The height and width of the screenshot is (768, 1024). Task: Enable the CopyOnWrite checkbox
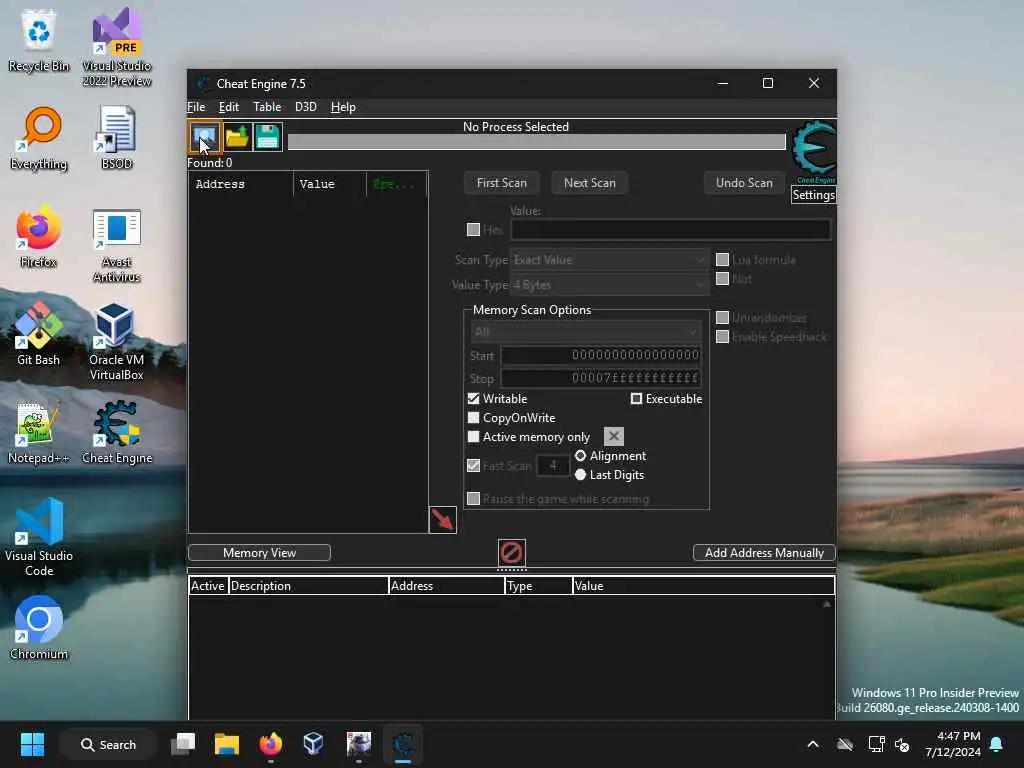pos(473,417)
